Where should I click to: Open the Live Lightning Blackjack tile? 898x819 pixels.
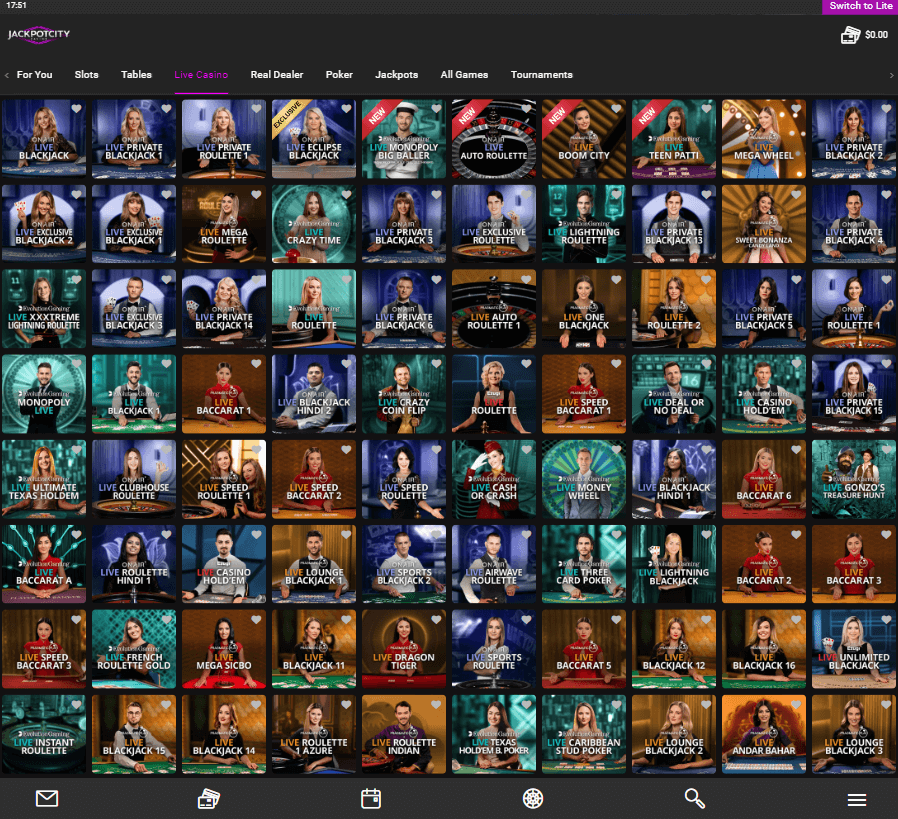click(674, 564)
